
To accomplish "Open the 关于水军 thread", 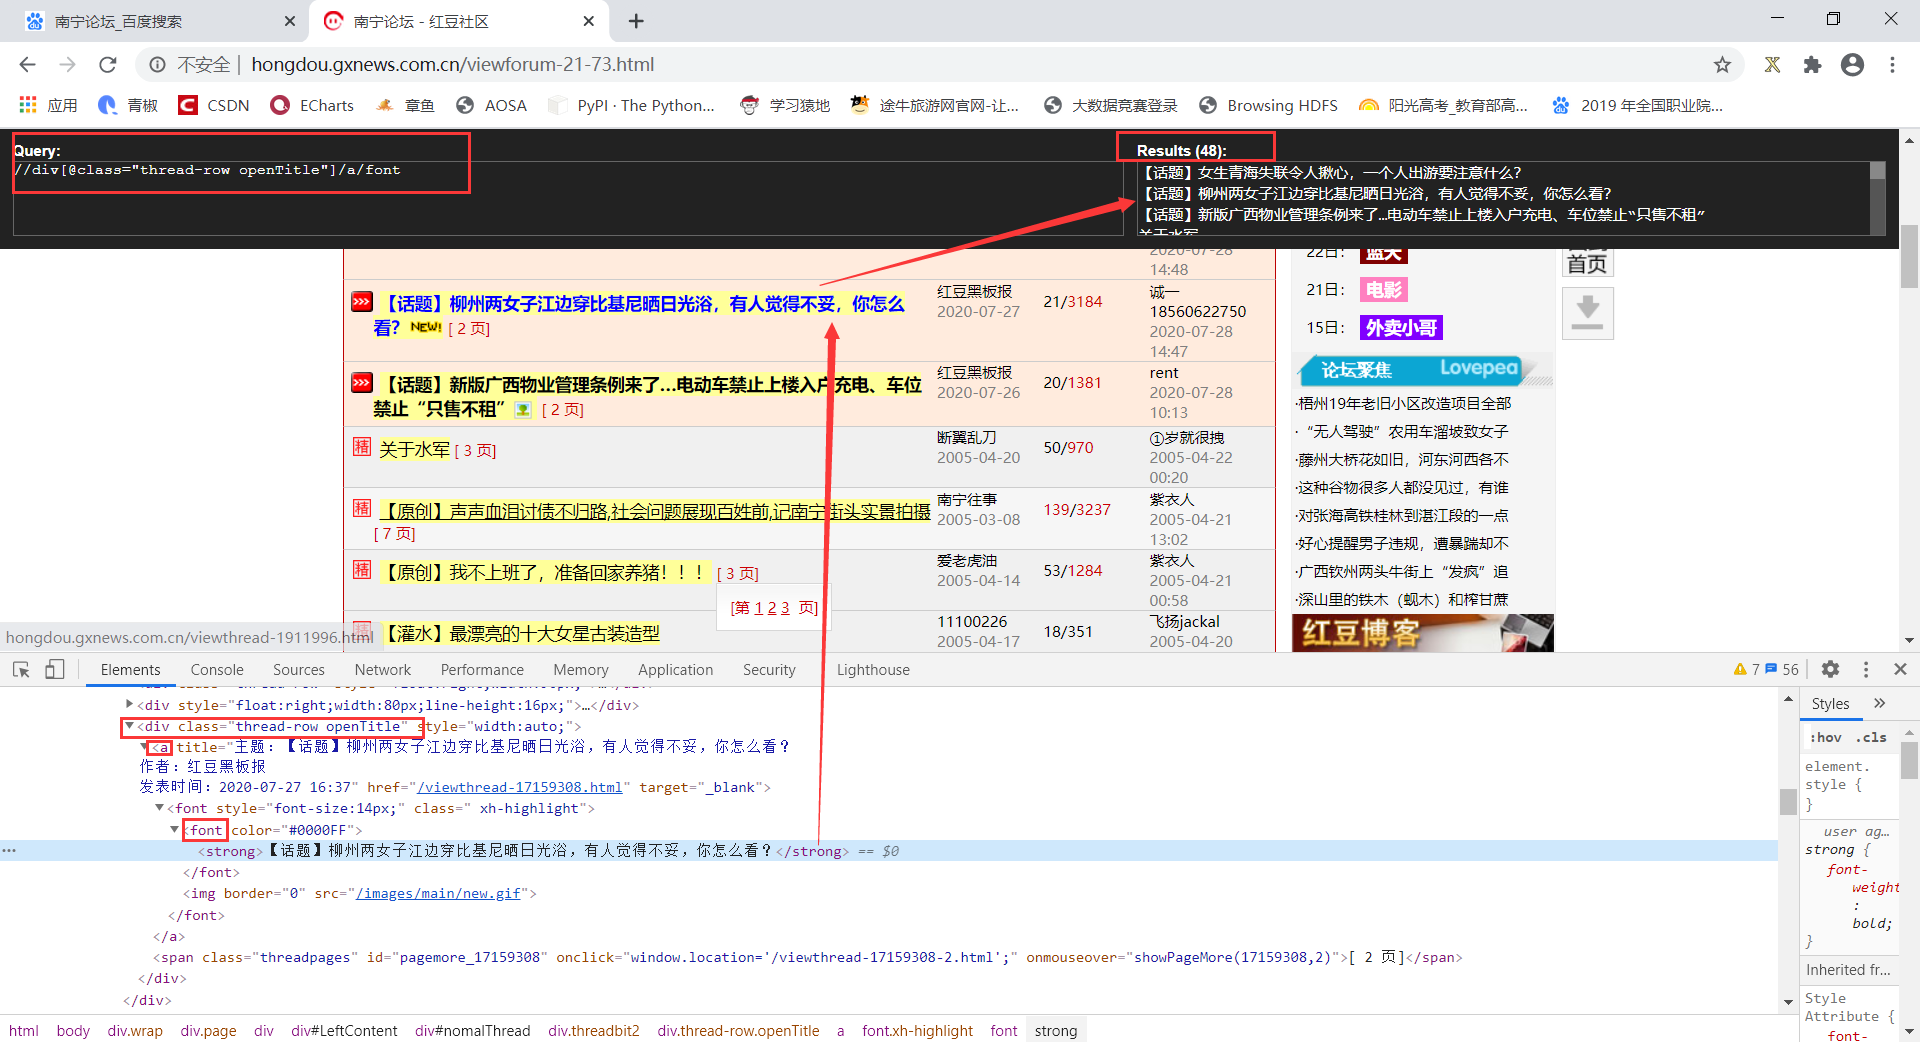I will click(414, 450).
